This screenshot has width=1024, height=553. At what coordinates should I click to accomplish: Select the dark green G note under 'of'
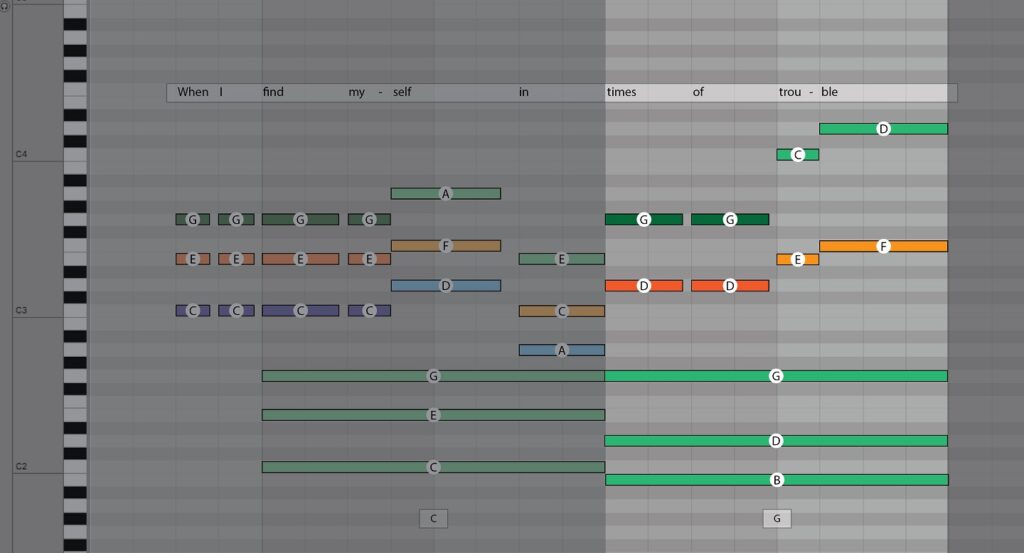click(x=730, y=219)
